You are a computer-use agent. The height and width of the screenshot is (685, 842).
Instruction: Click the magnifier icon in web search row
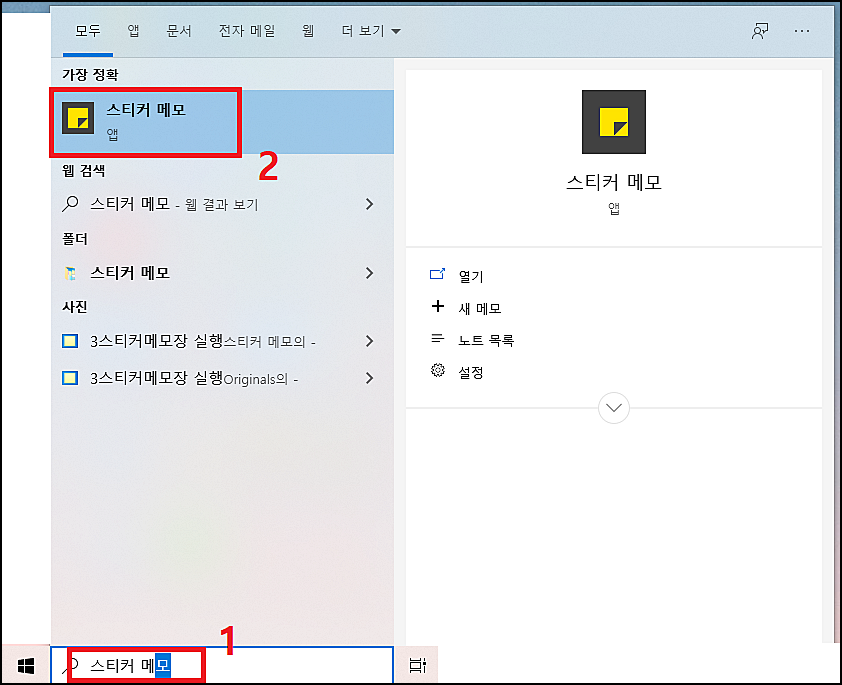click(70, 204)
